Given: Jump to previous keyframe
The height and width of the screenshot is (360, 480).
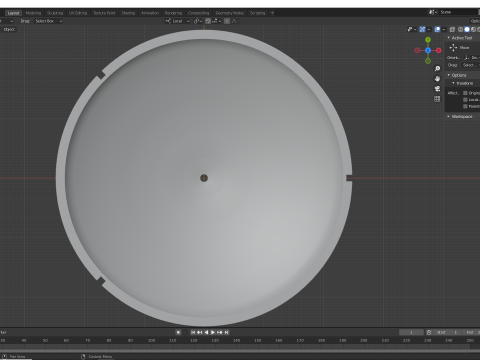Looking at the screenshot, I should 200,332.
